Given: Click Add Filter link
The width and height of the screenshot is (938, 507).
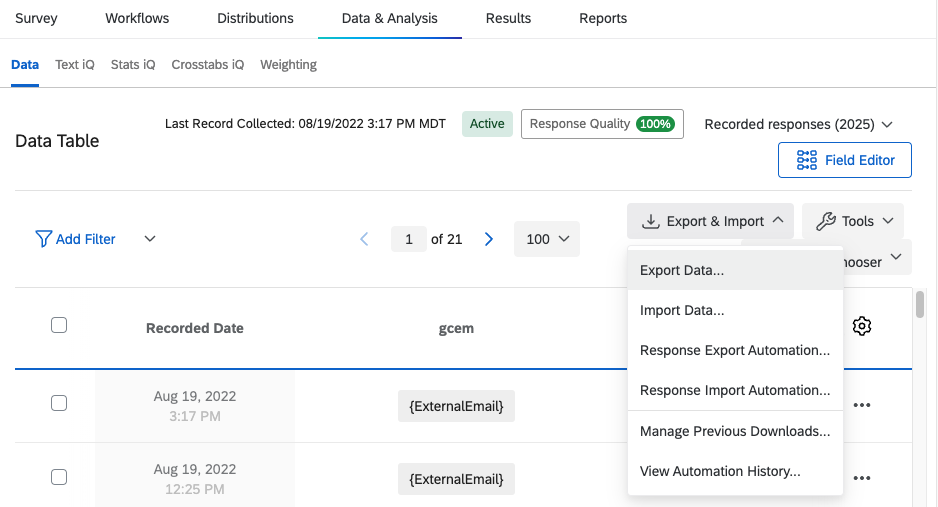Looking at the screenshot, I should coord(86,239).
